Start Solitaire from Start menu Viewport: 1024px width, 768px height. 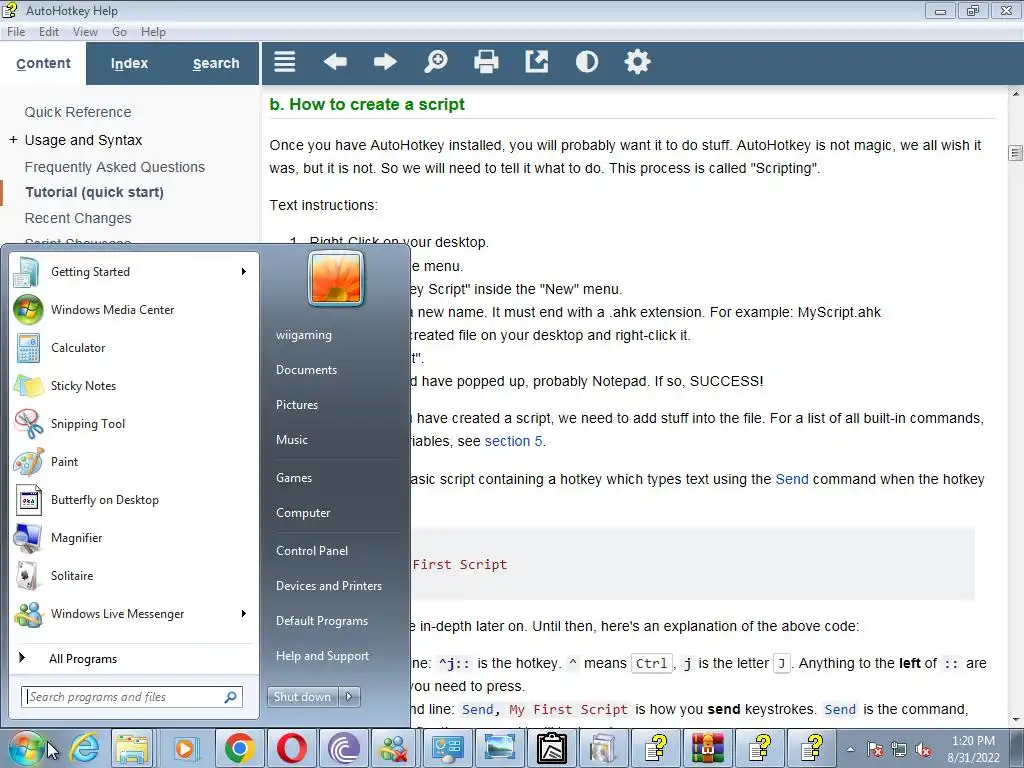(x=133, y=575)
